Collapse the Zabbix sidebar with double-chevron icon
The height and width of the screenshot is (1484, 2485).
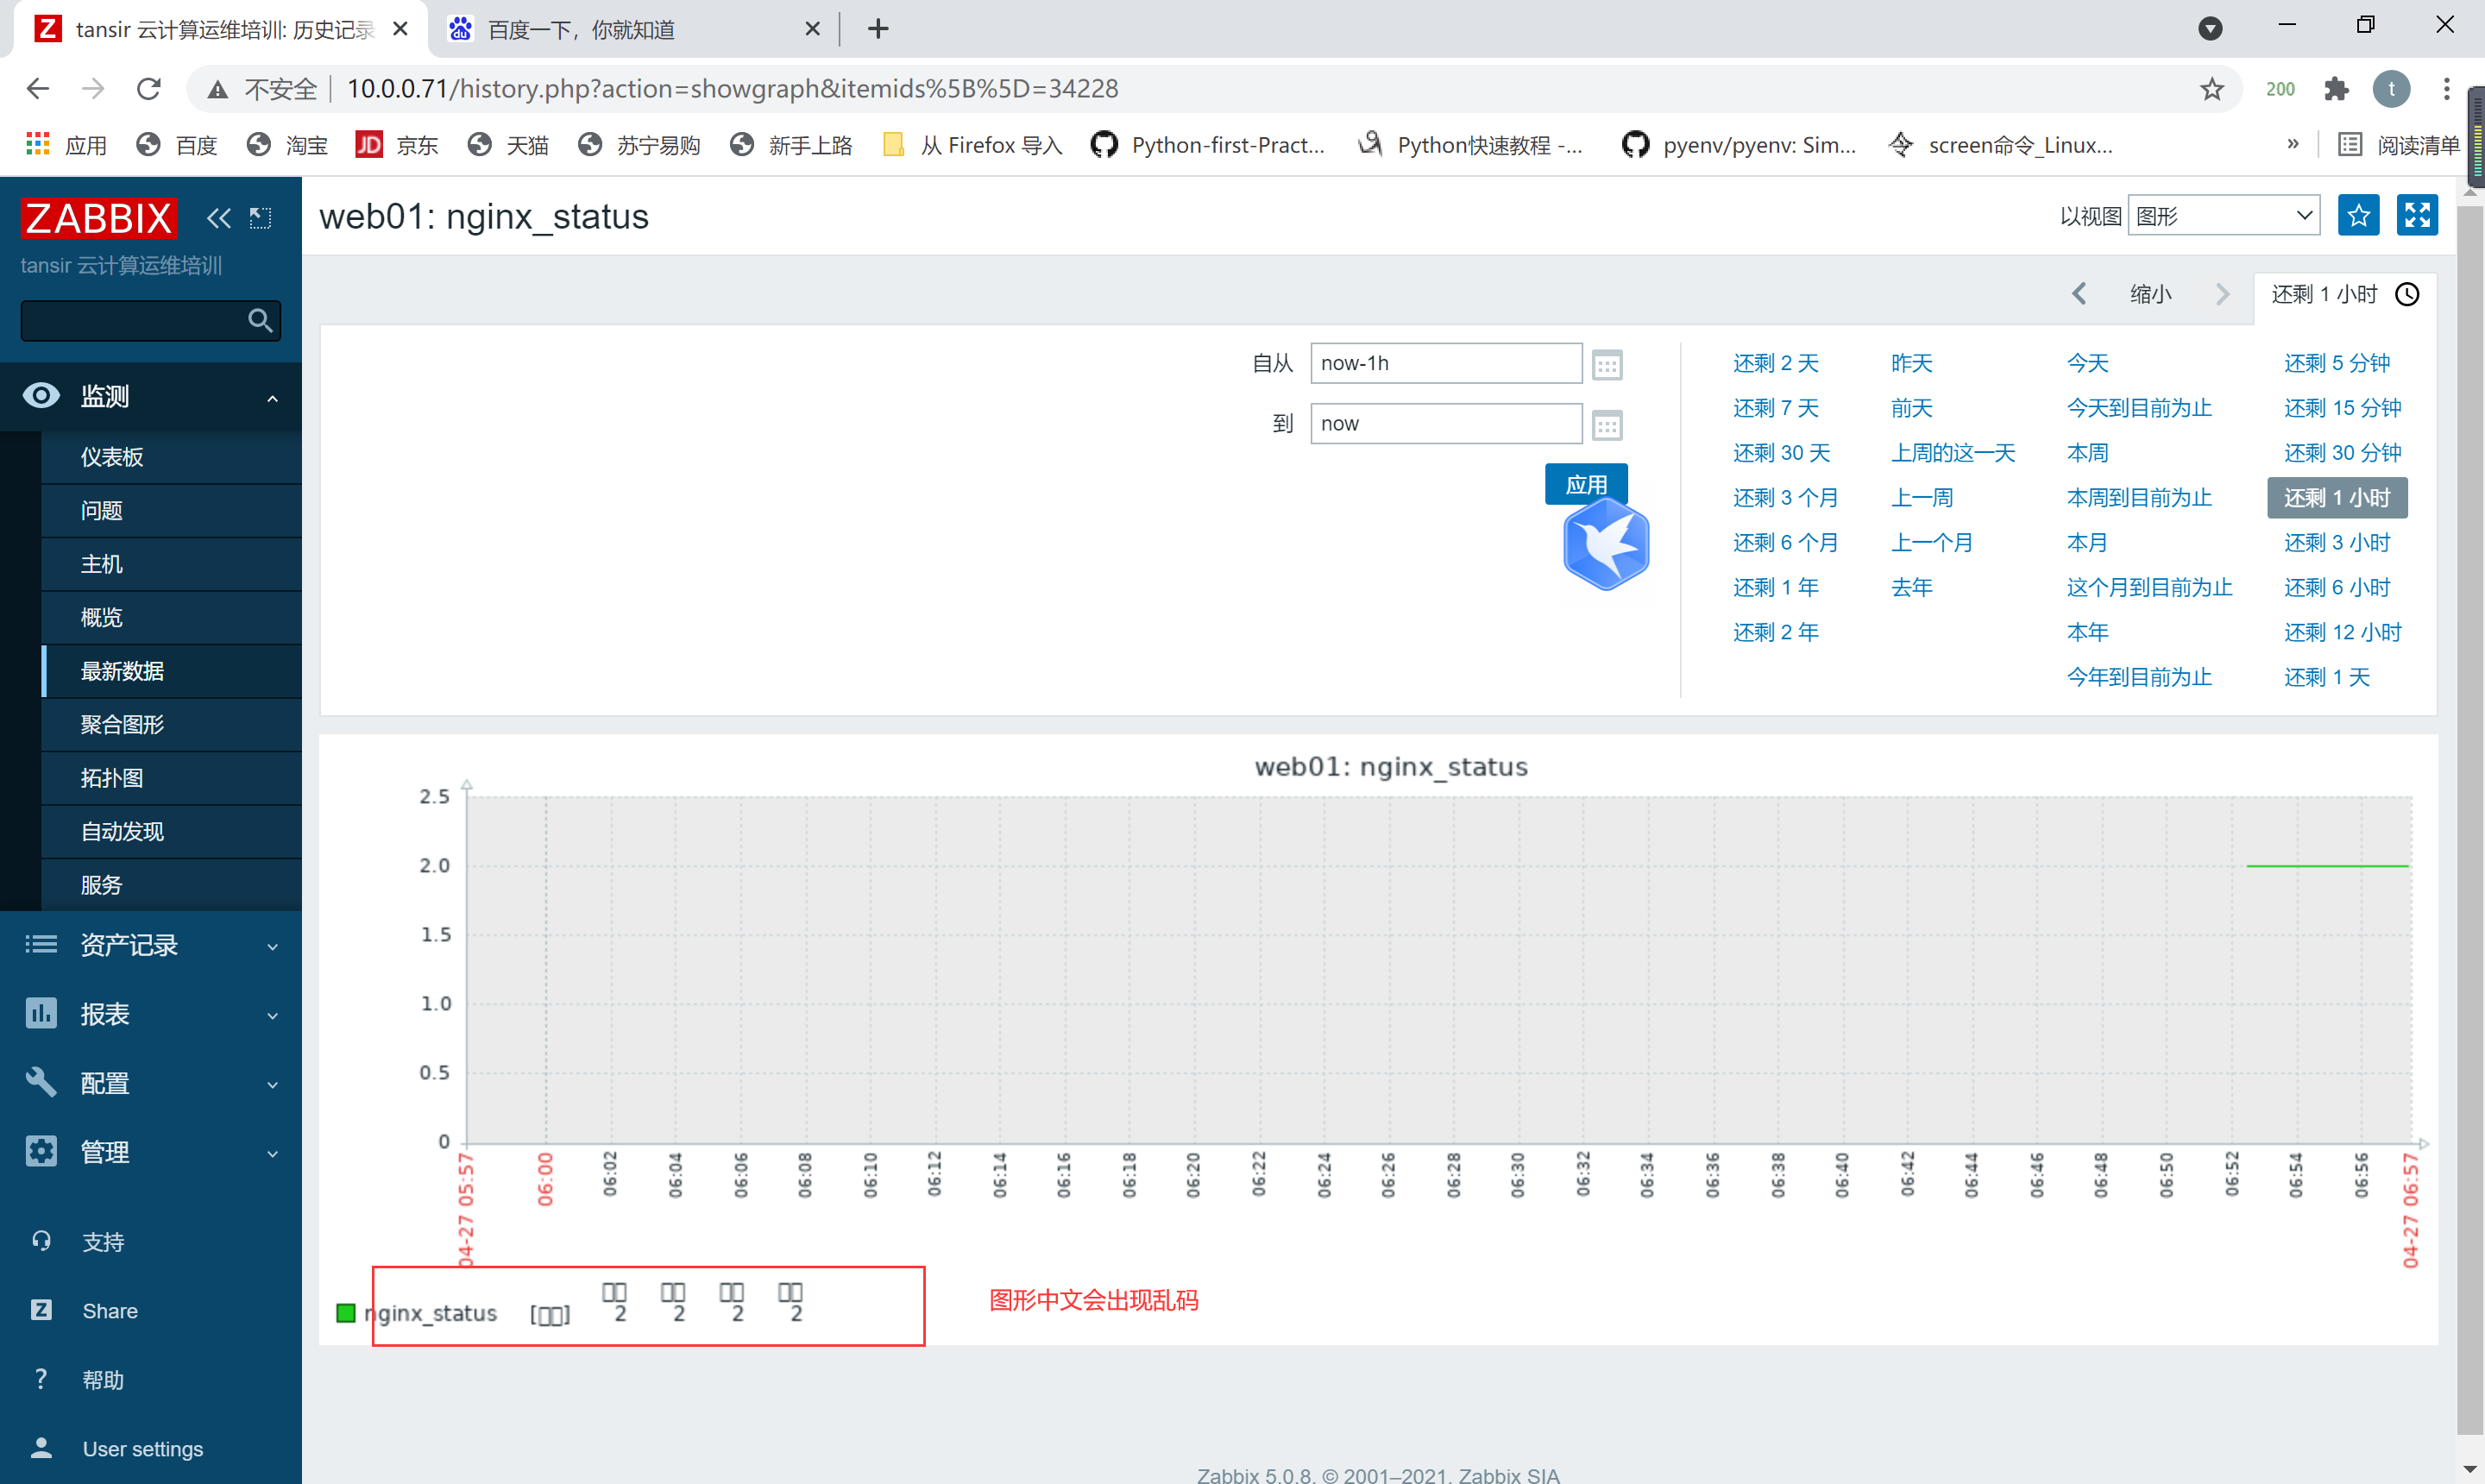218,217
